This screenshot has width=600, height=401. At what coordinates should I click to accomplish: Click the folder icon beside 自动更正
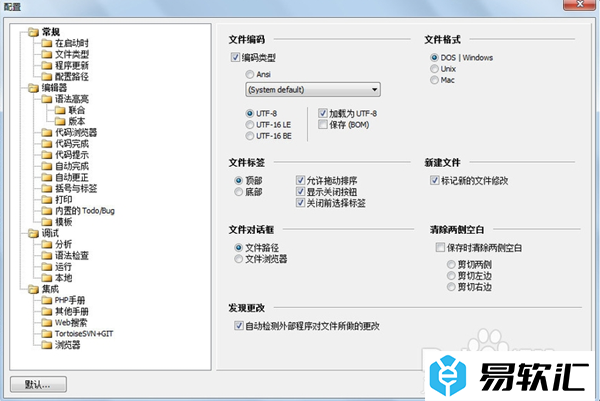[47, 177]
